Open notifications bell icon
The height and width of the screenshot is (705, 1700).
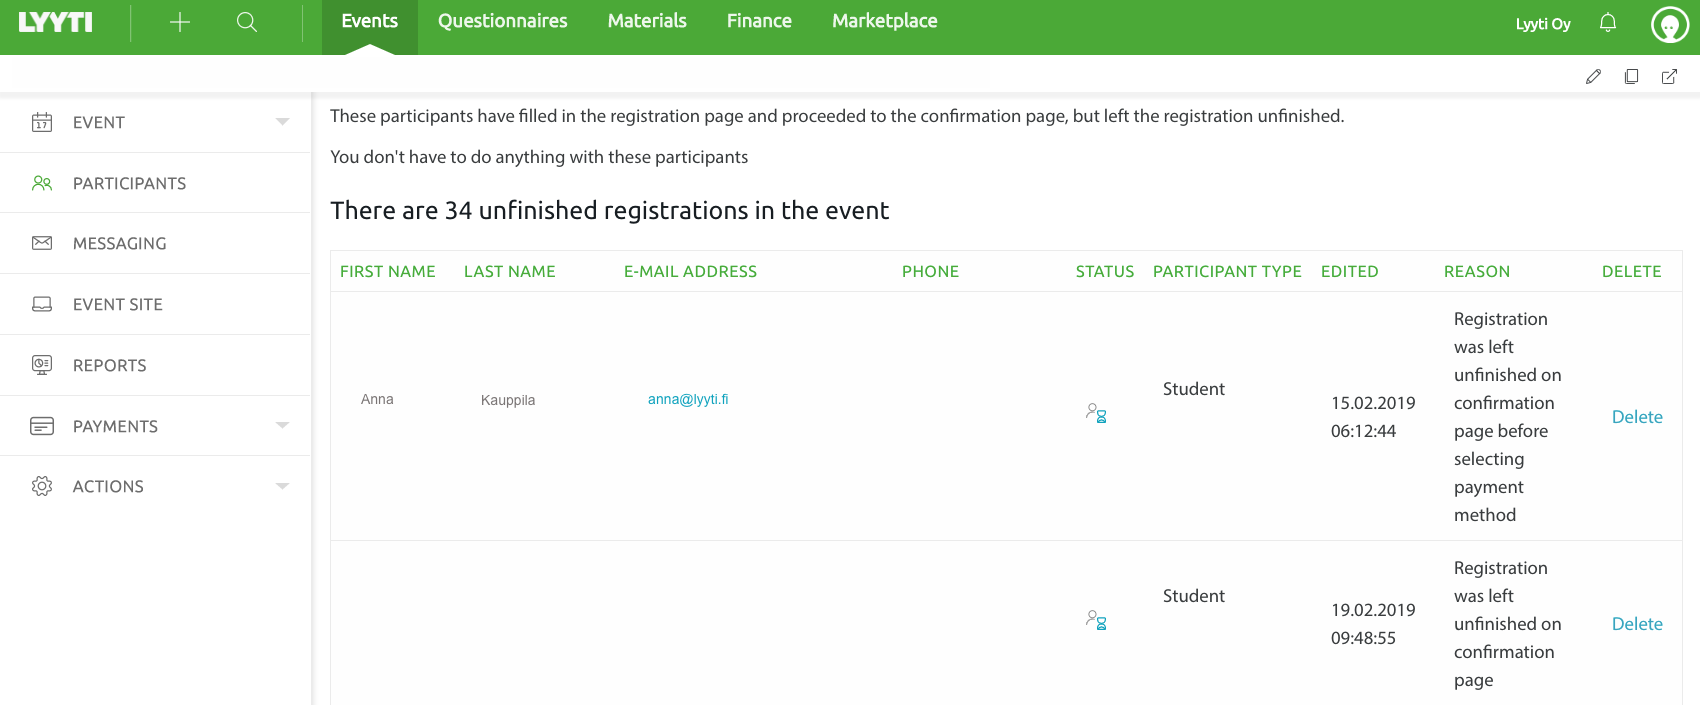(1608, 22)
